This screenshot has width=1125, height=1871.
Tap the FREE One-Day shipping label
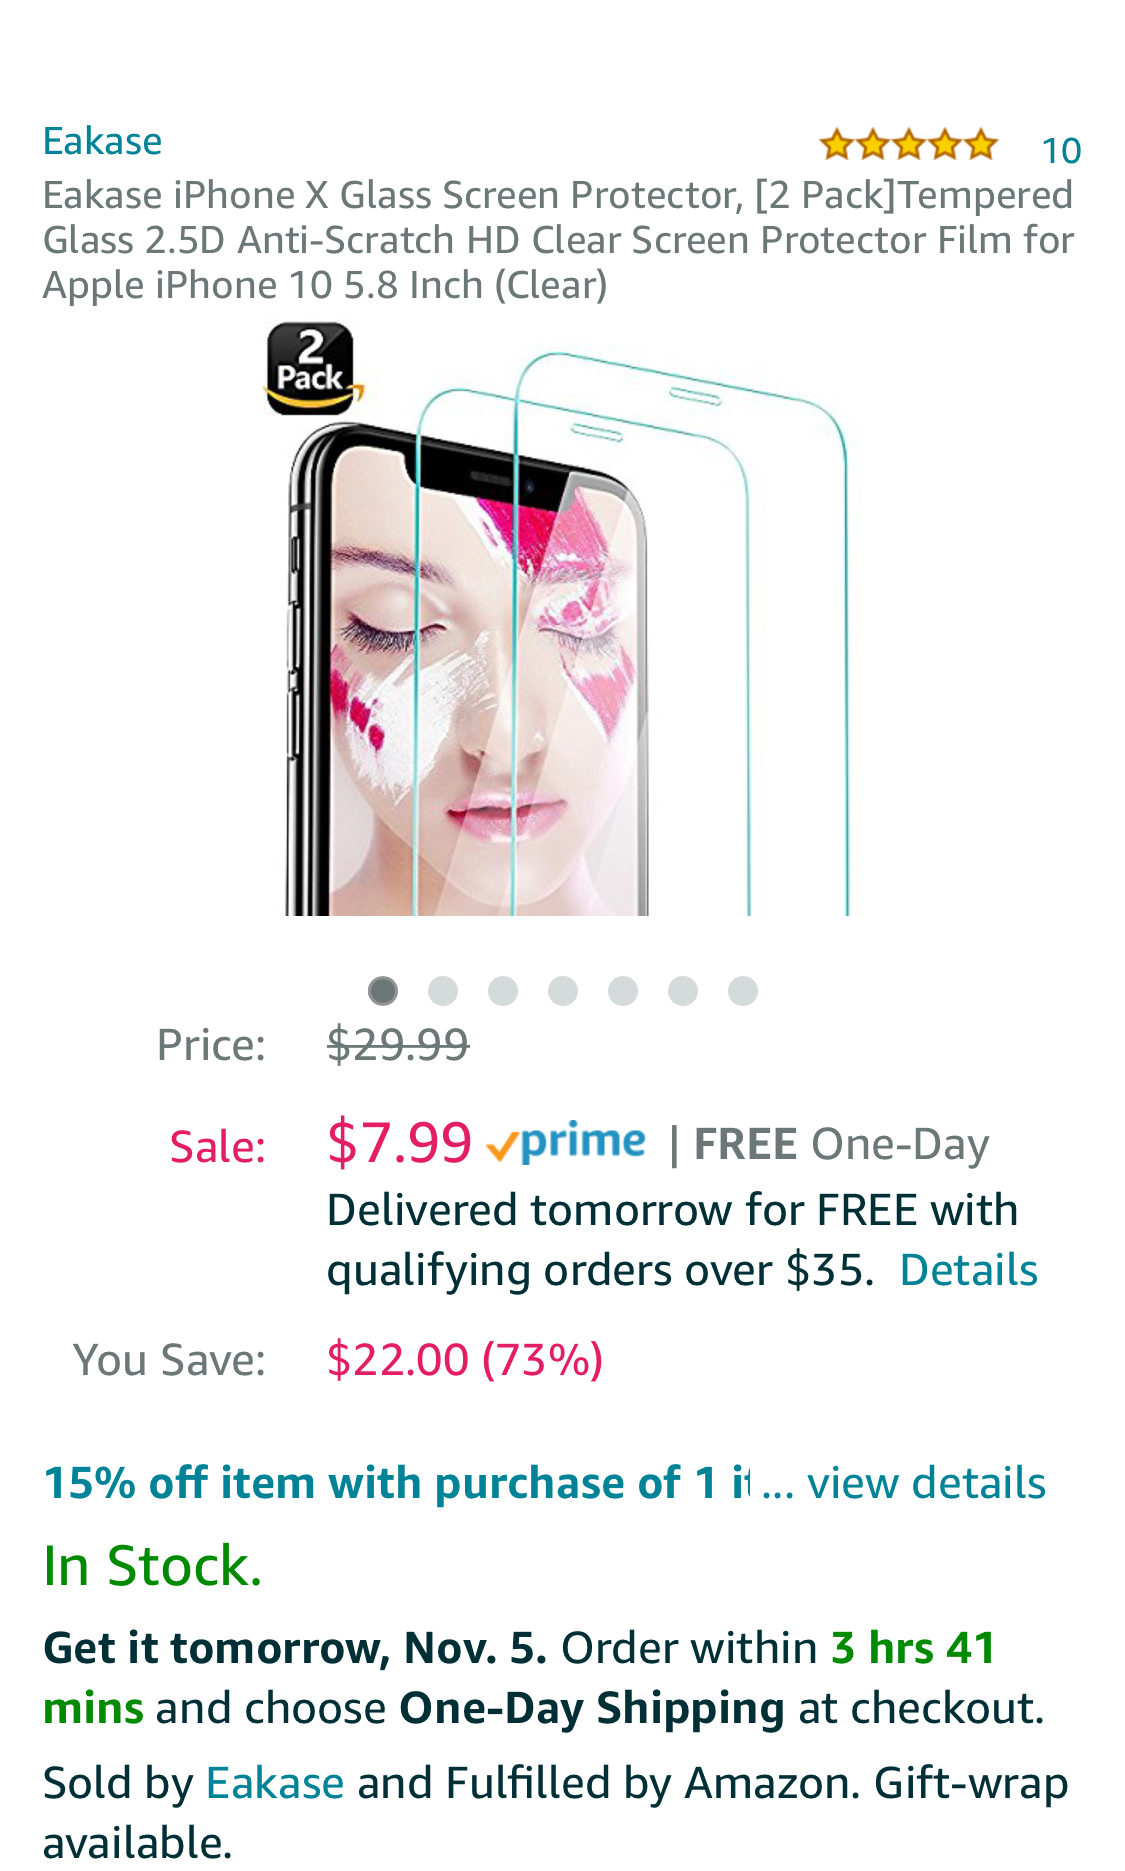[841, 1144]
